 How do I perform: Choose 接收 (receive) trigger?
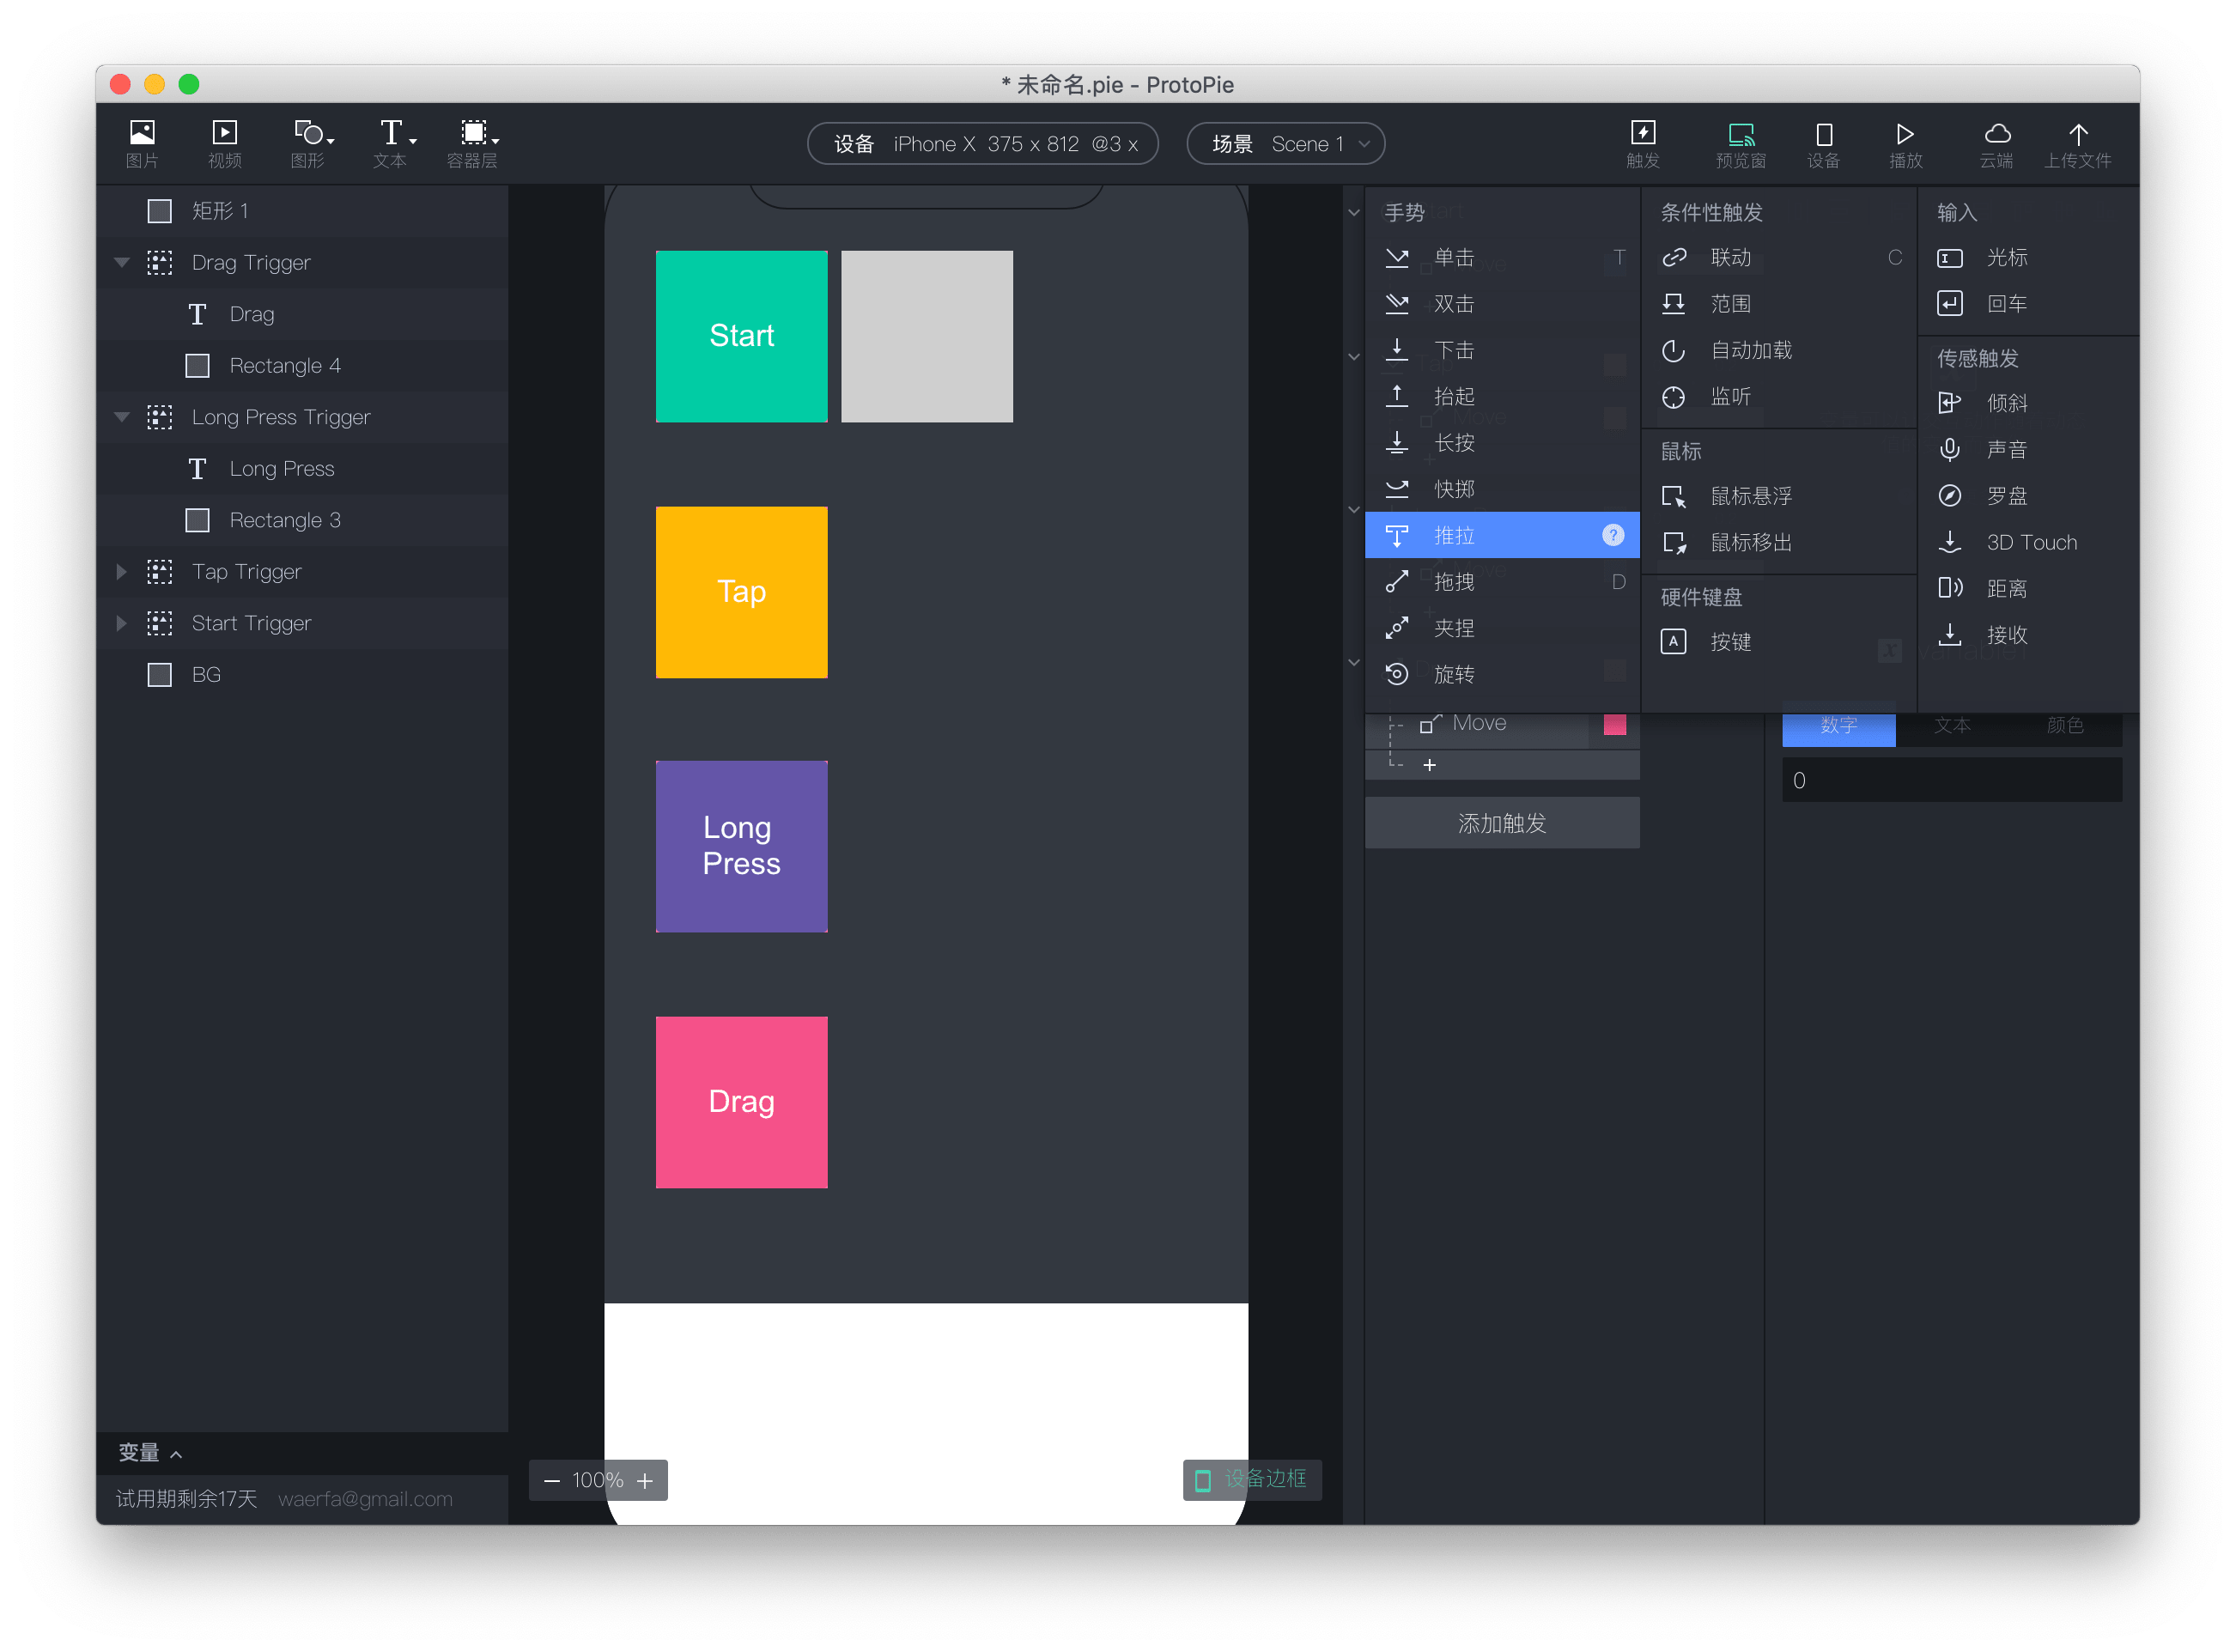(x=2029, y=636)
